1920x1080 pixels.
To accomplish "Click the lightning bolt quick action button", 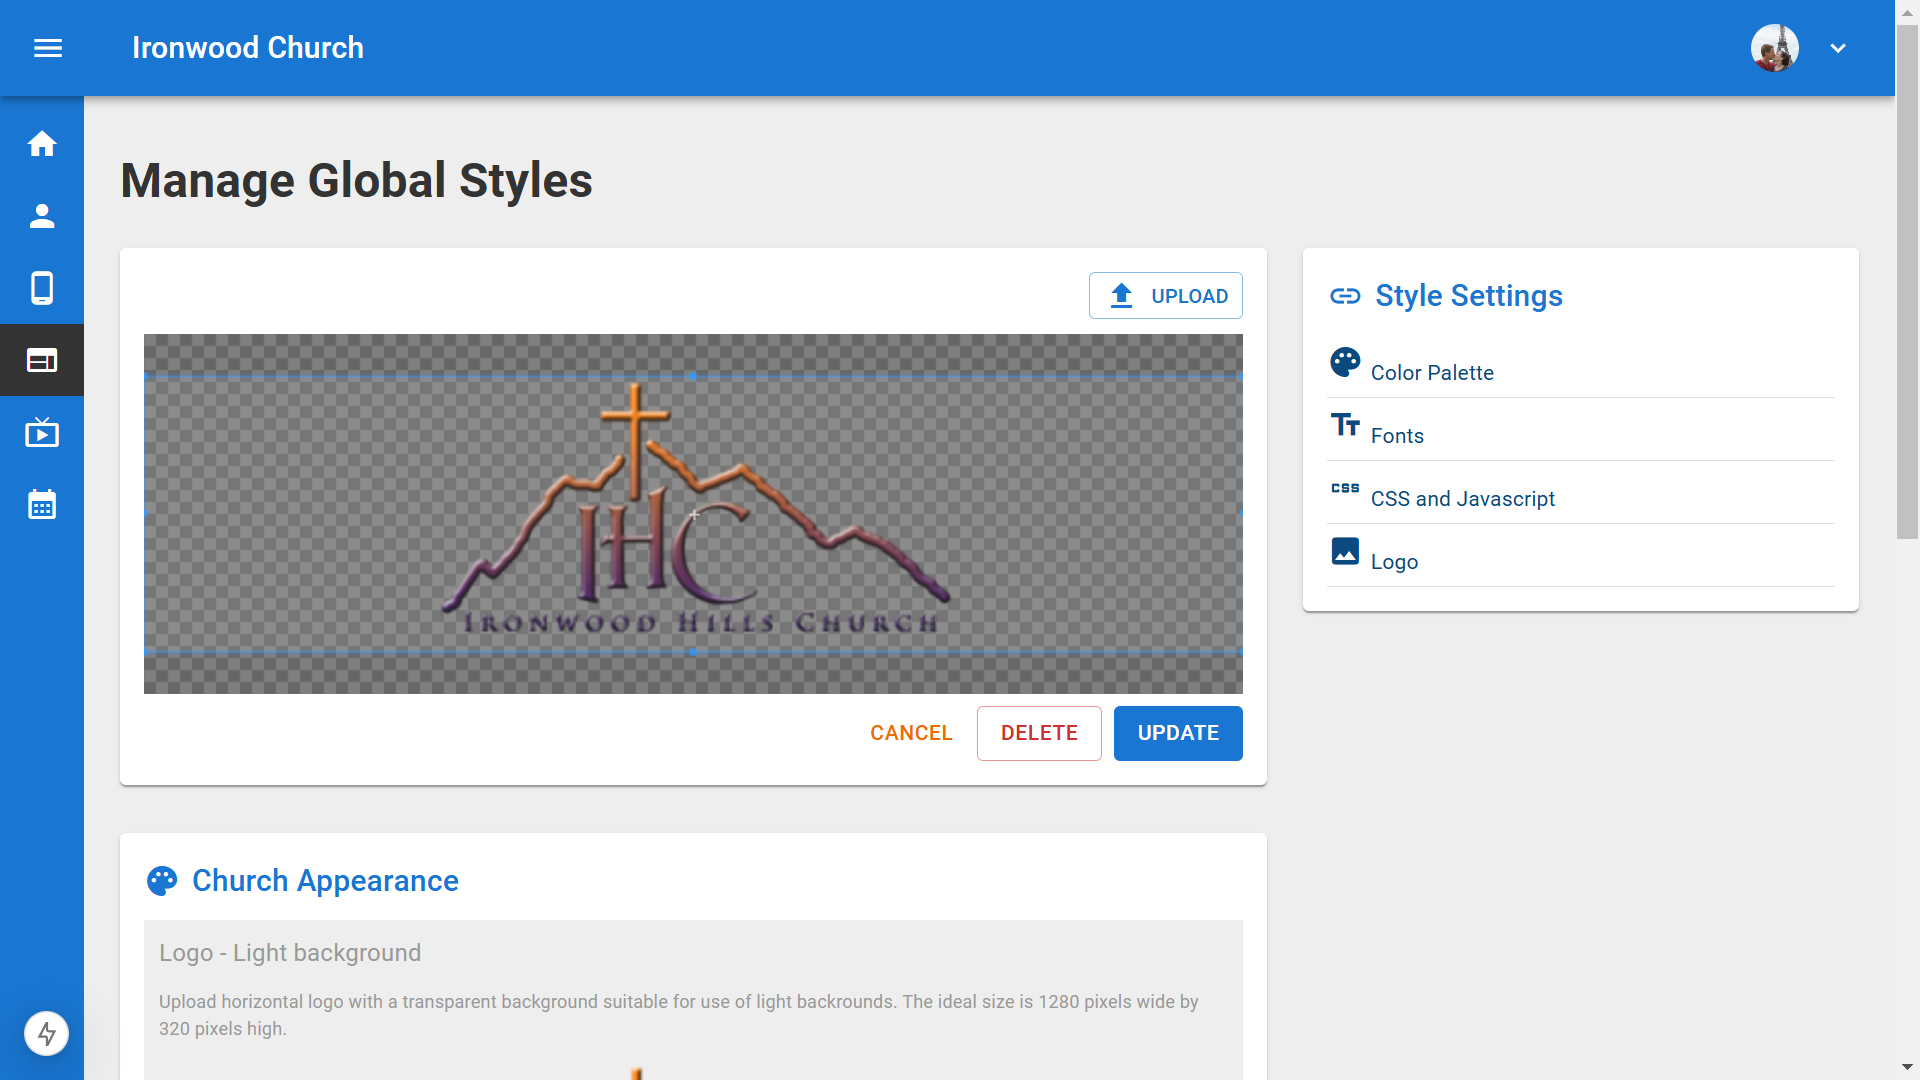I will [46, 1033].
